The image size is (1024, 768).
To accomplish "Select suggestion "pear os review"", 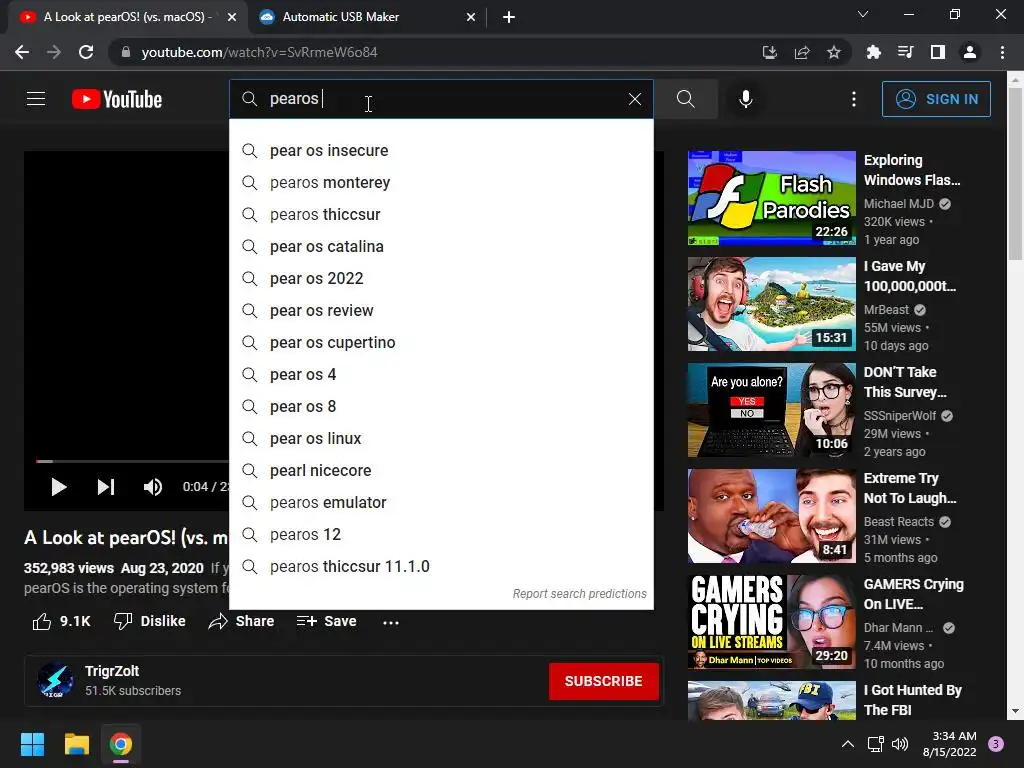I will click(x=441, y=311).
